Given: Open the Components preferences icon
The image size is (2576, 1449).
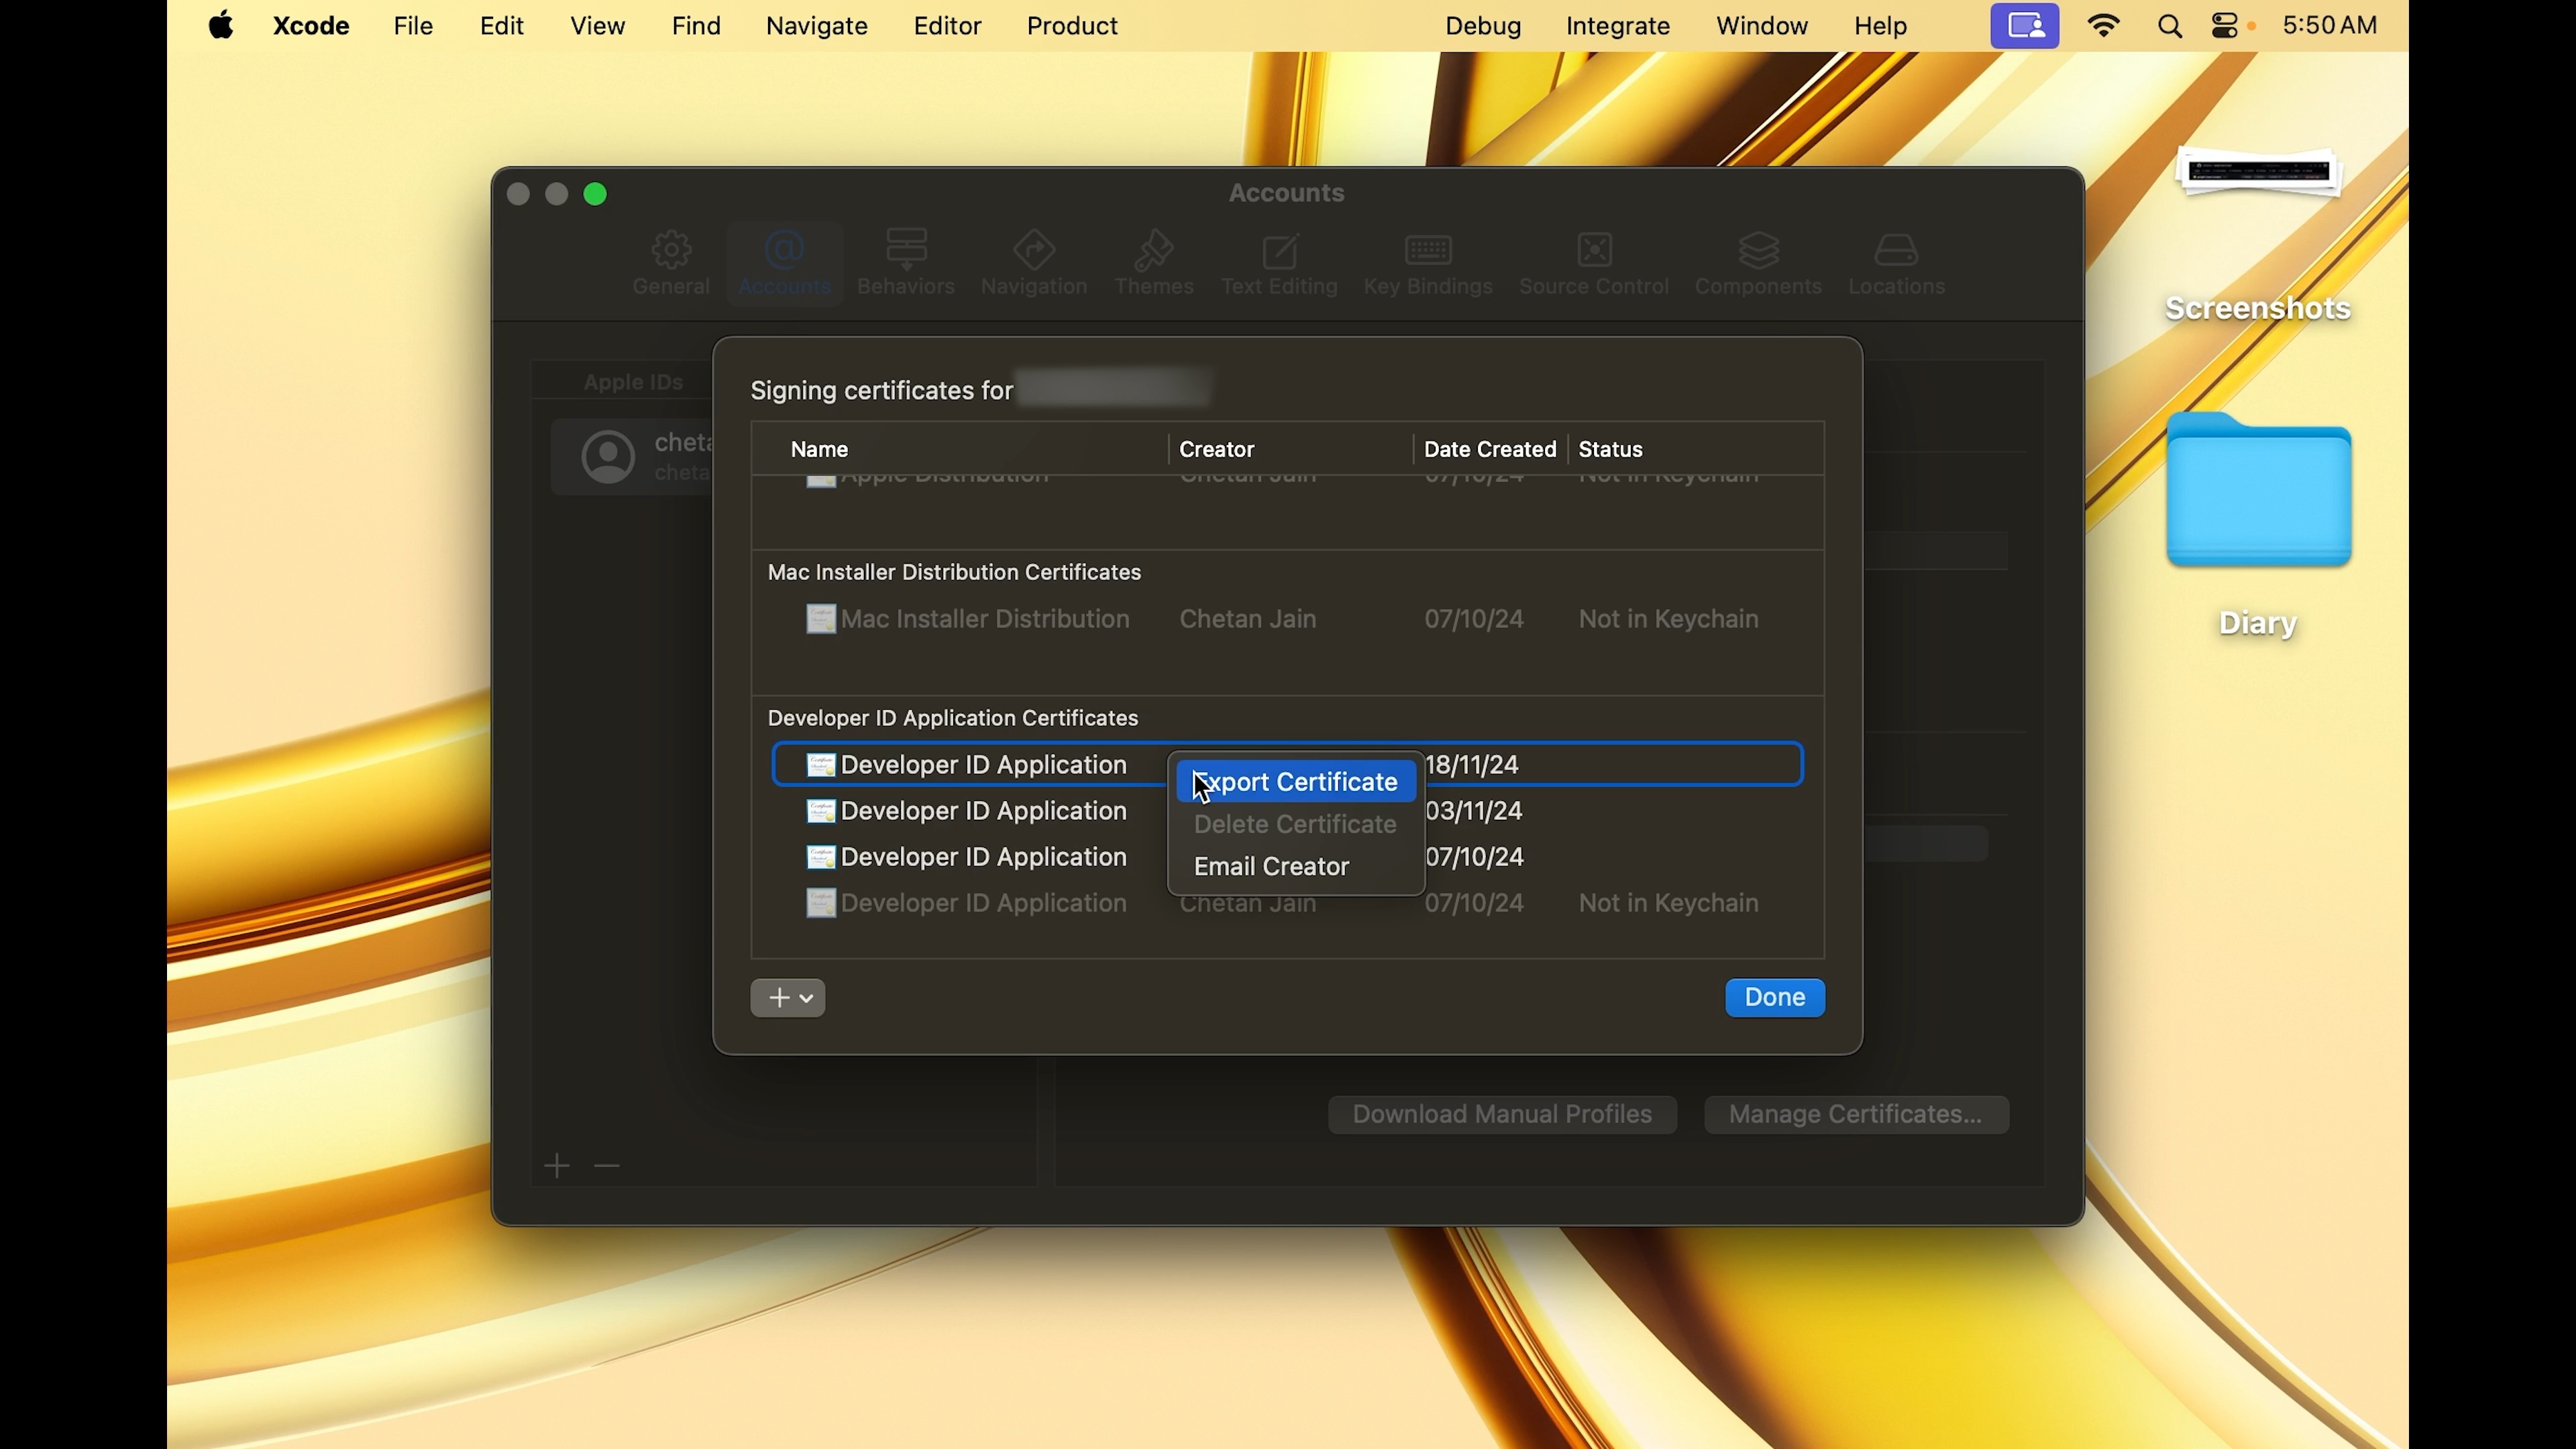Looking at the screenshot, I should [1758, 251].
